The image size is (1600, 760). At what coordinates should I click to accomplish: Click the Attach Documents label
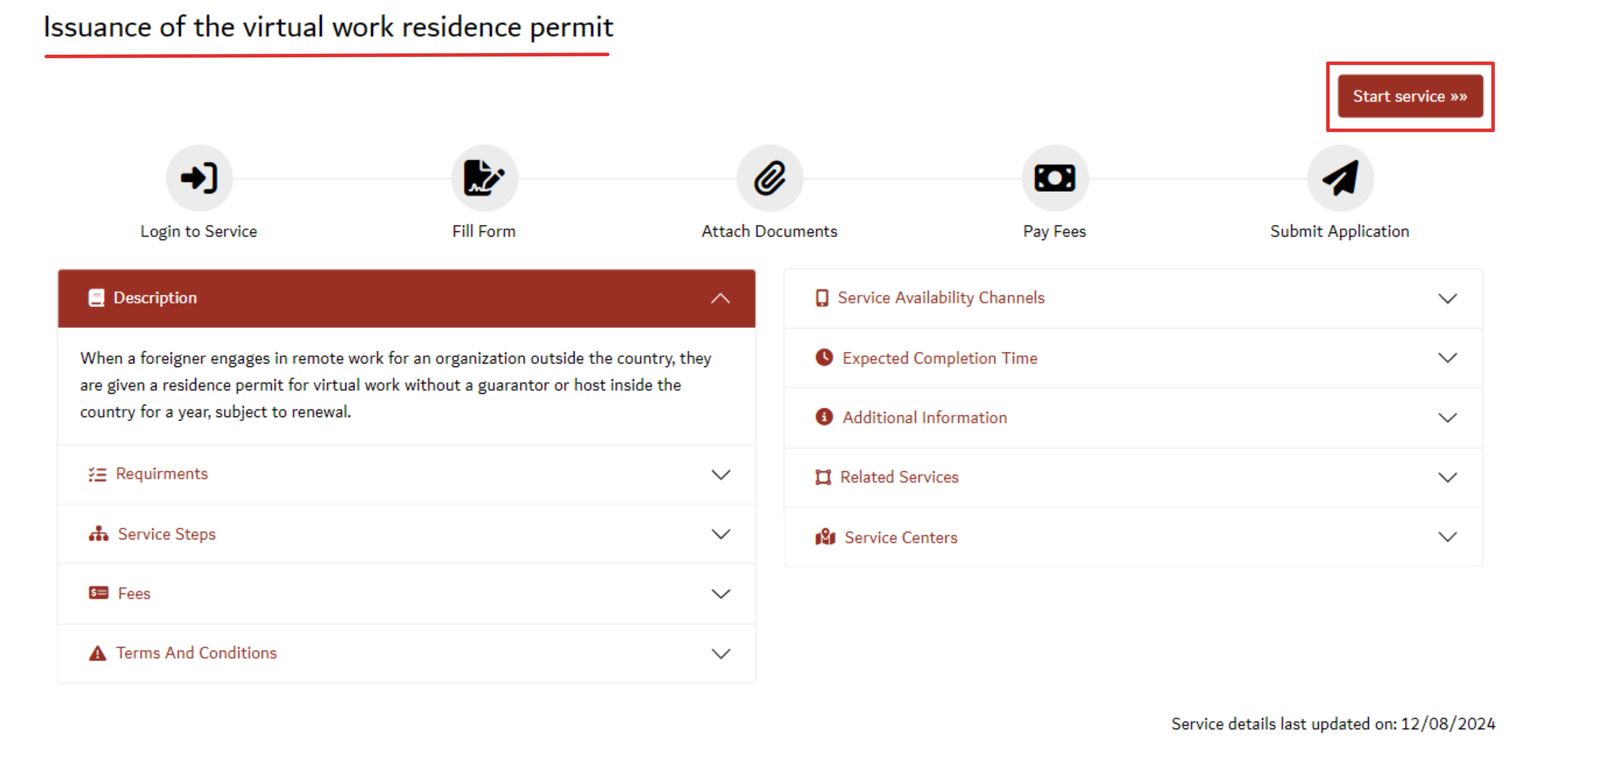coord(770,231)
